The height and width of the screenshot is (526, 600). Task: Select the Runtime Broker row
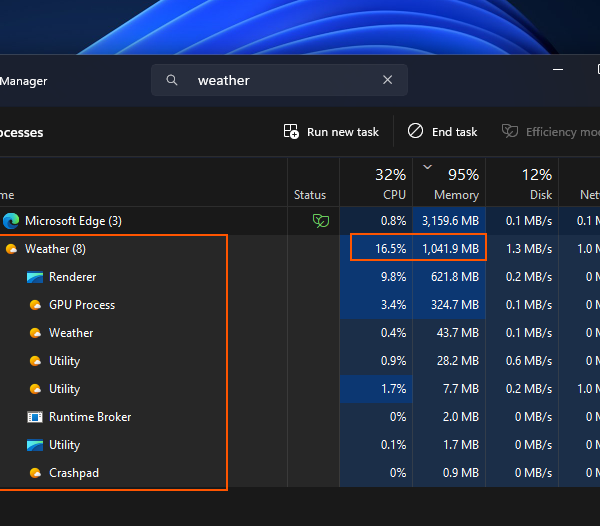coord(300,417)
